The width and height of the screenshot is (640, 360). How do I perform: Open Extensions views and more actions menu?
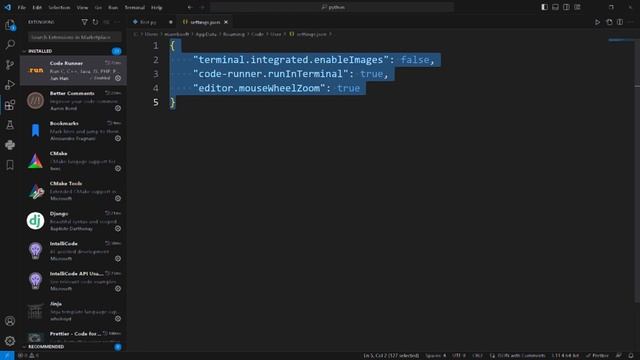click(117, 22)
